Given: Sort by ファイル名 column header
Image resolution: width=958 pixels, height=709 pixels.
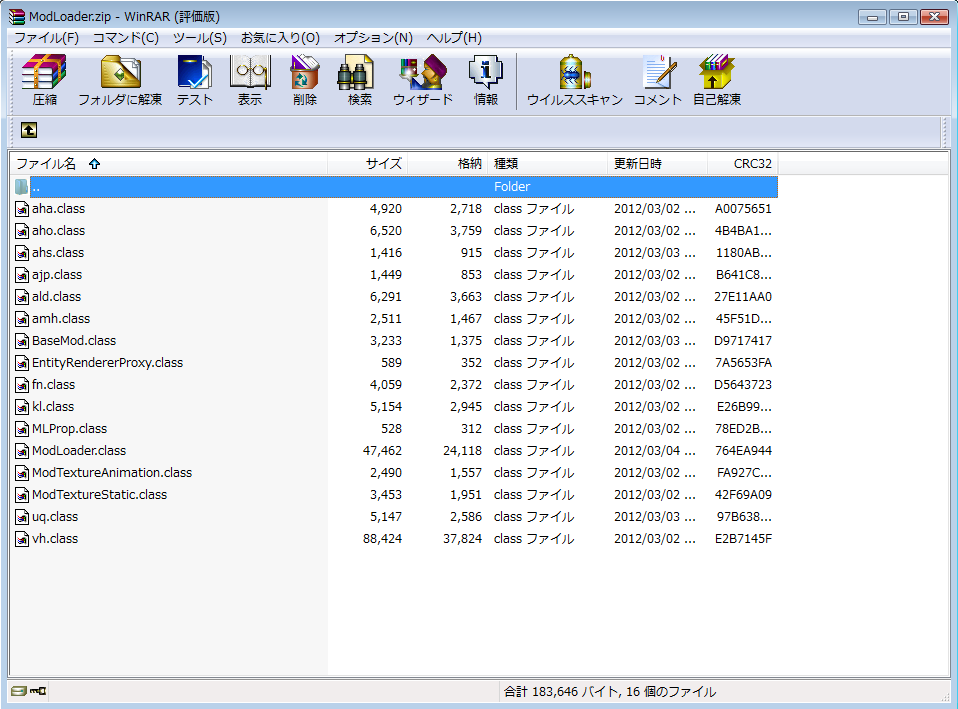Looking at the screenshot, I should click(x=169, y=164).
